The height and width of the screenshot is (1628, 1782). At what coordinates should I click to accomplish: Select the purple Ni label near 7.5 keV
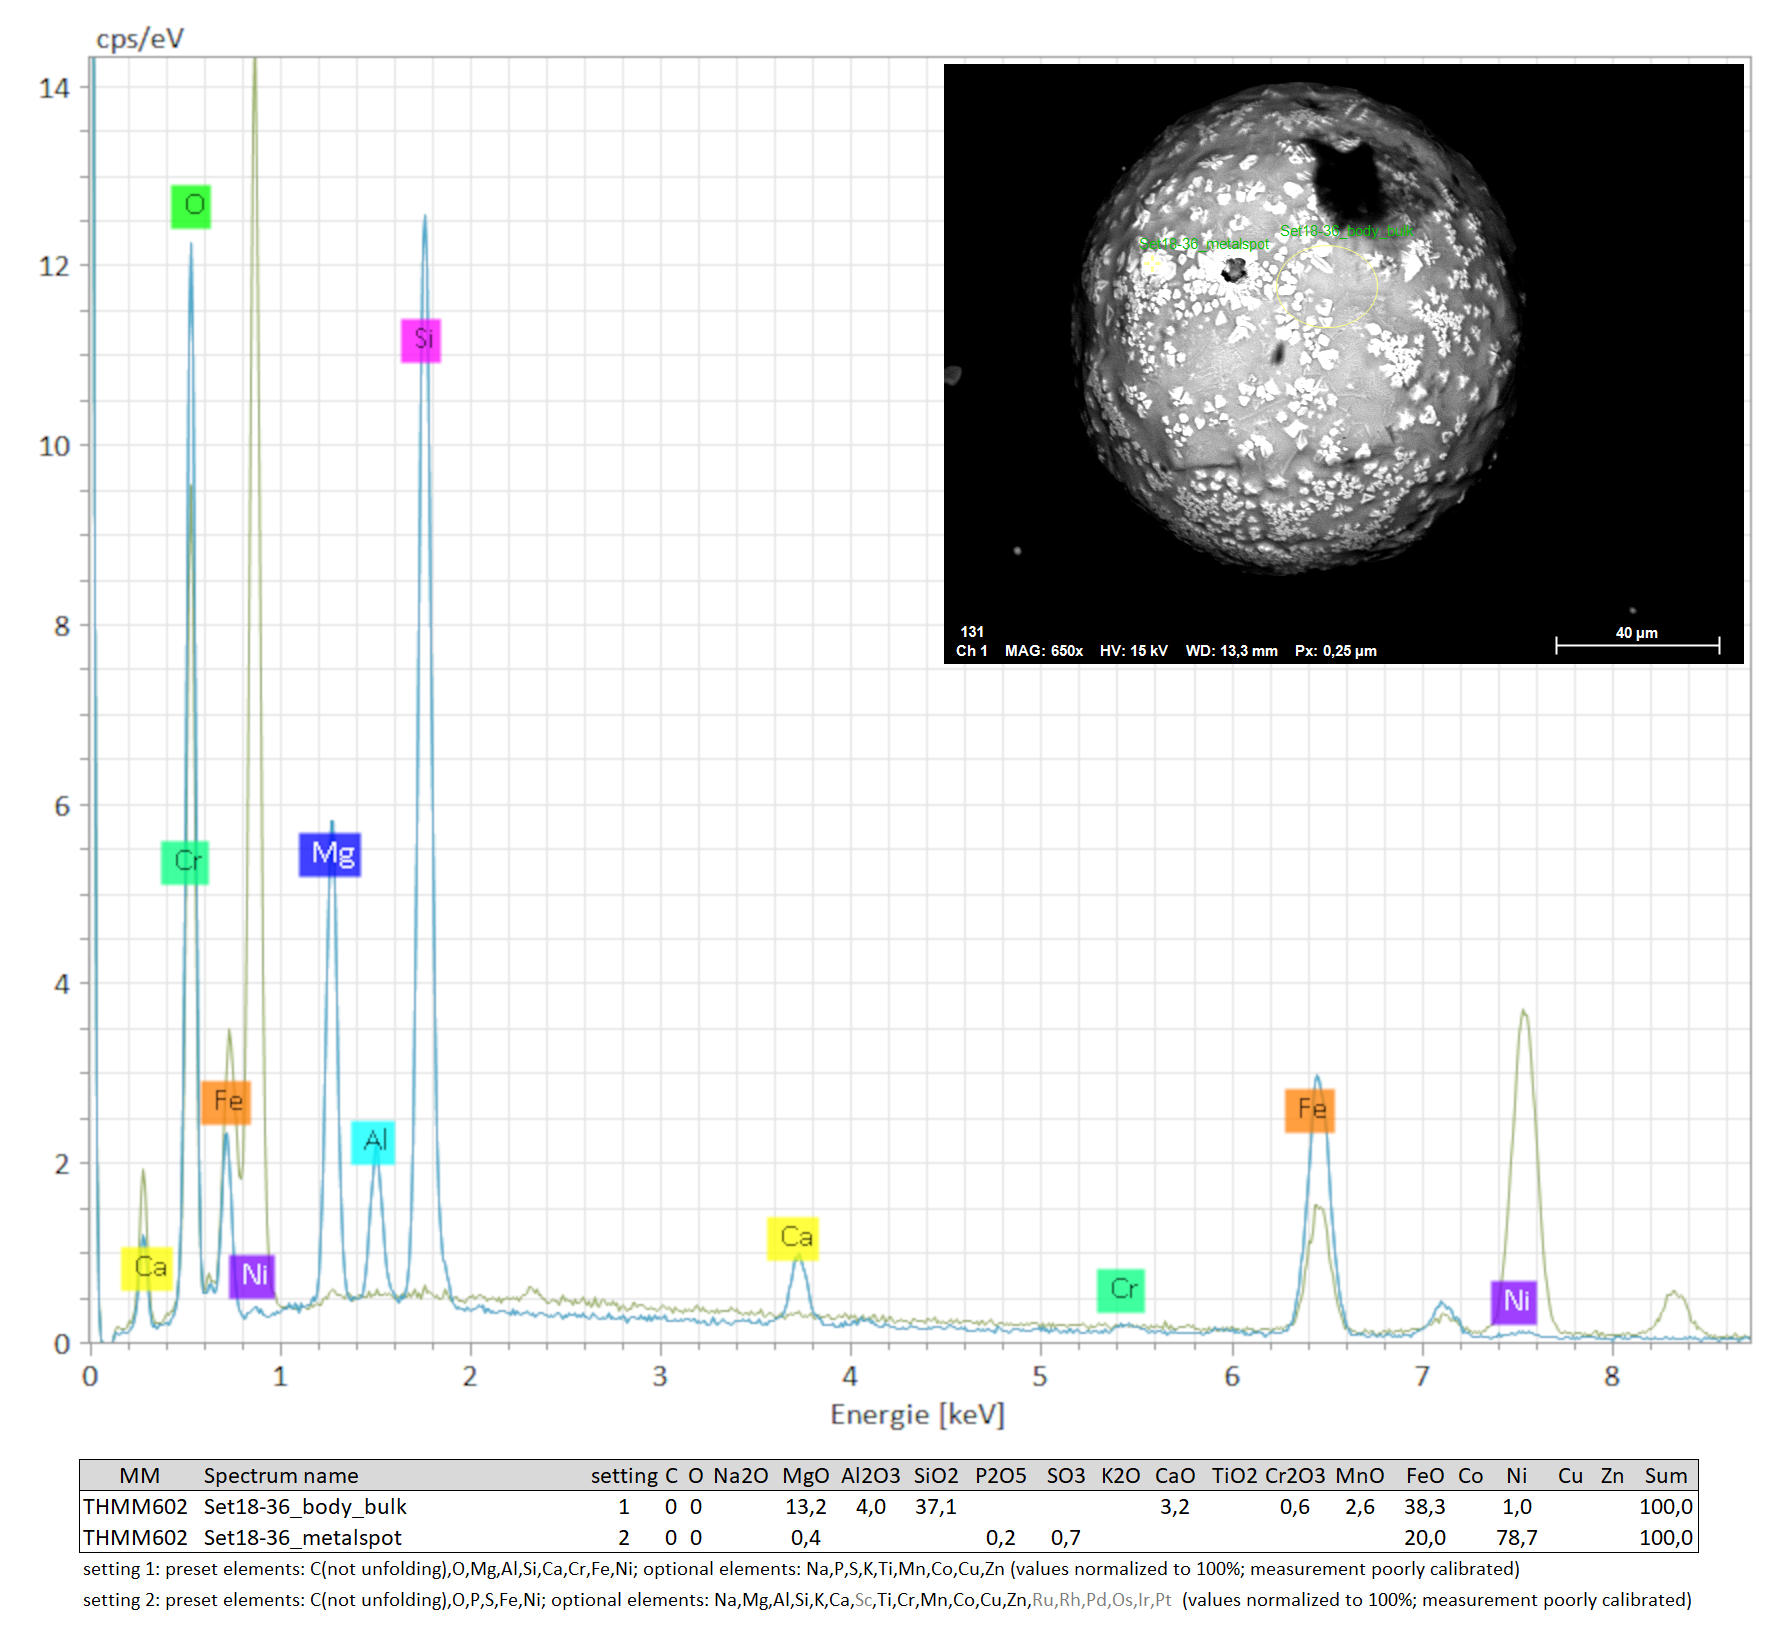1514,1302
